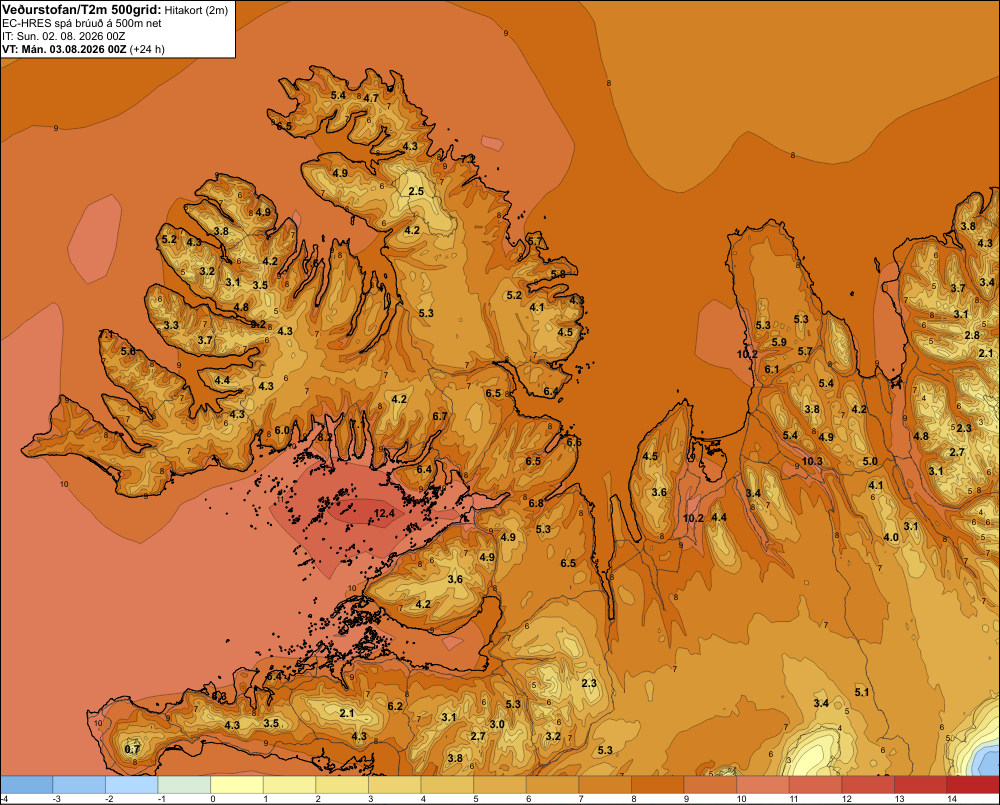
Task: Select the 6.6 temperature label
Action: pos(573,442)
